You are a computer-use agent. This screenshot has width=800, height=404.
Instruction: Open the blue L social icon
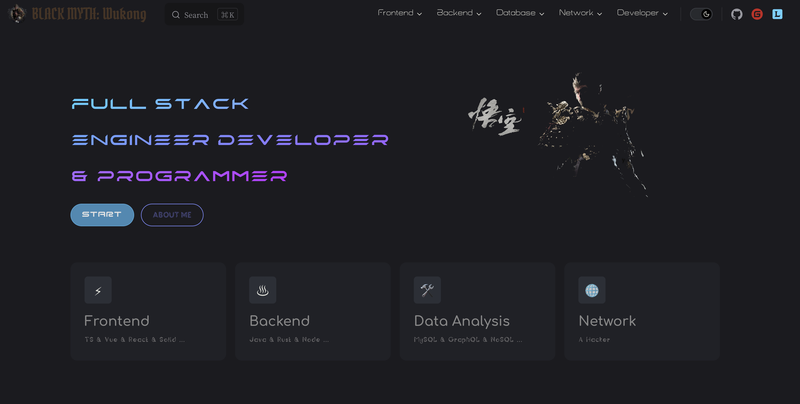point(777,14)
